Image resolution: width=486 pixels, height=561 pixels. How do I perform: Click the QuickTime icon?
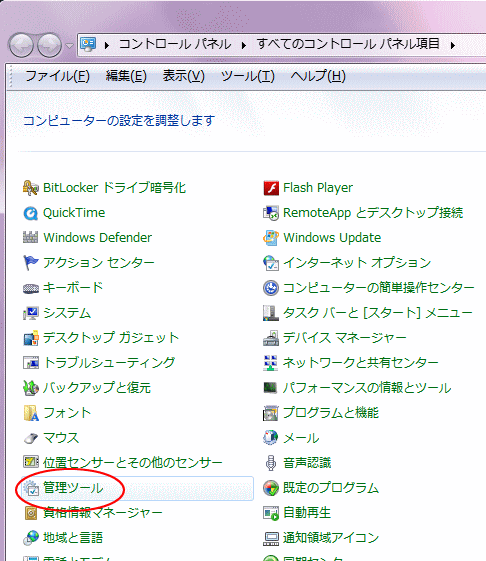(30, 213)
